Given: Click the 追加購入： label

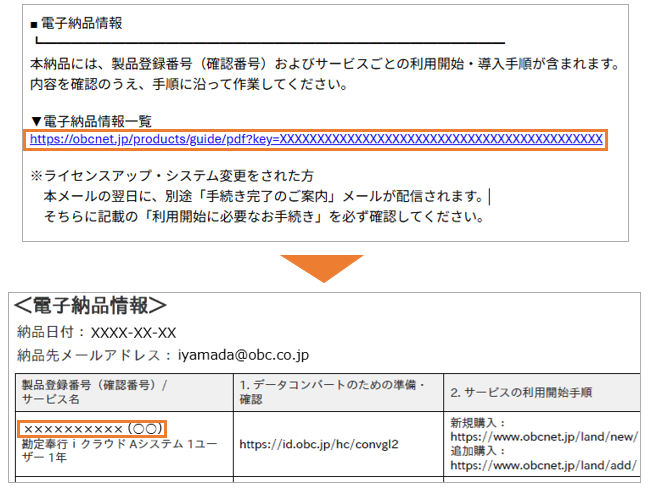Looking at the screenshot, I should tap(478, 451).
